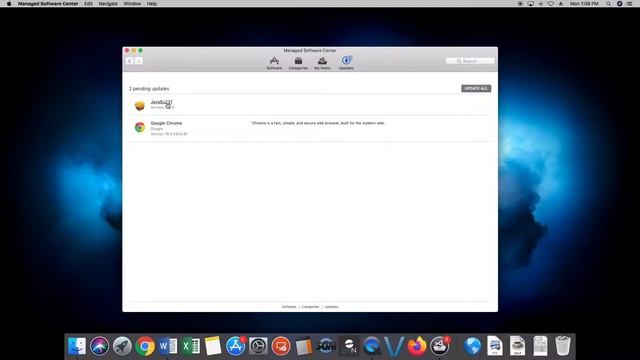Viewport: 640px width, 360px height.
Task: Click the menu bar clock
Action: pyautogui.click(x=584, y=4)
